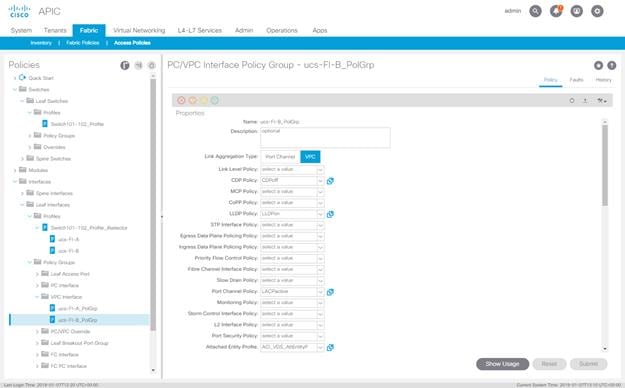The width and height of the screenshot is (625, 388).
Task: Click the third icon in Policies panel header
Action: [151, 65]
